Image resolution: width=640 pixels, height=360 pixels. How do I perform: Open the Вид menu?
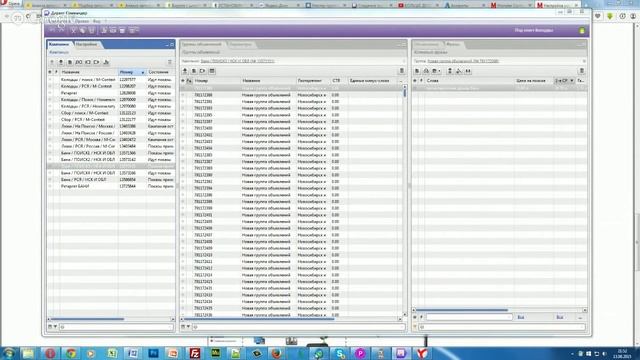click(x=96, y=21)
